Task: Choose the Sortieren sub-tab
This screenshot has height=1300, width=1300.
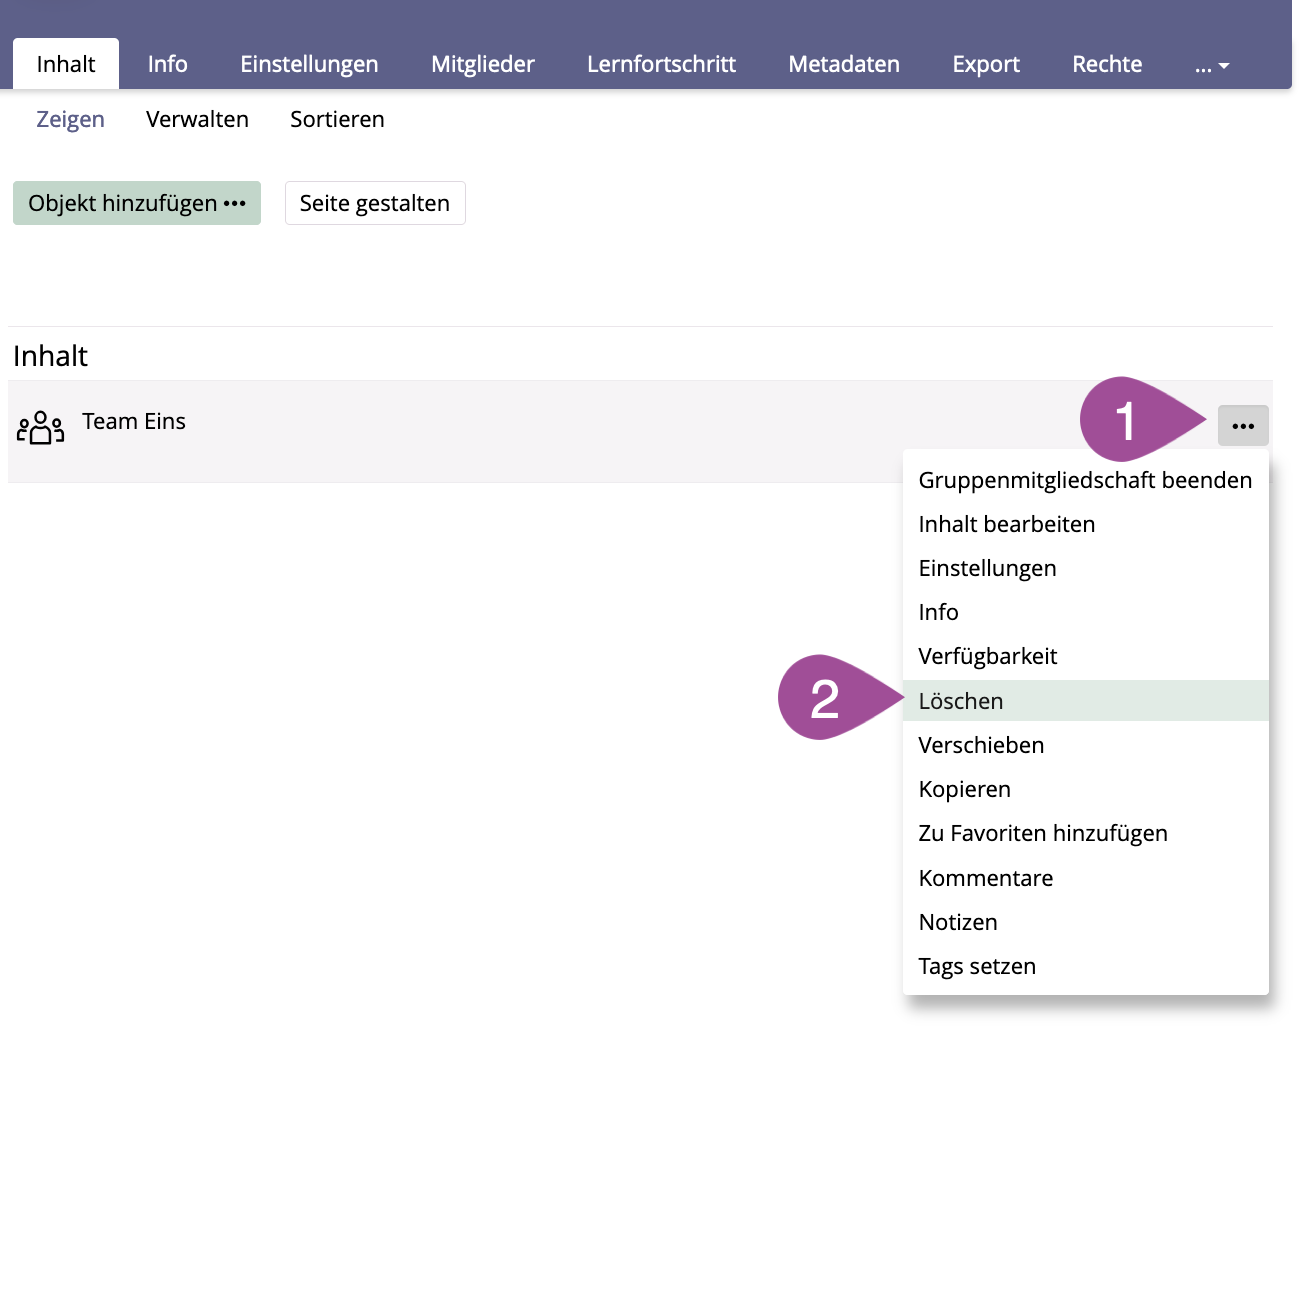Action: (x=337, y=119)
